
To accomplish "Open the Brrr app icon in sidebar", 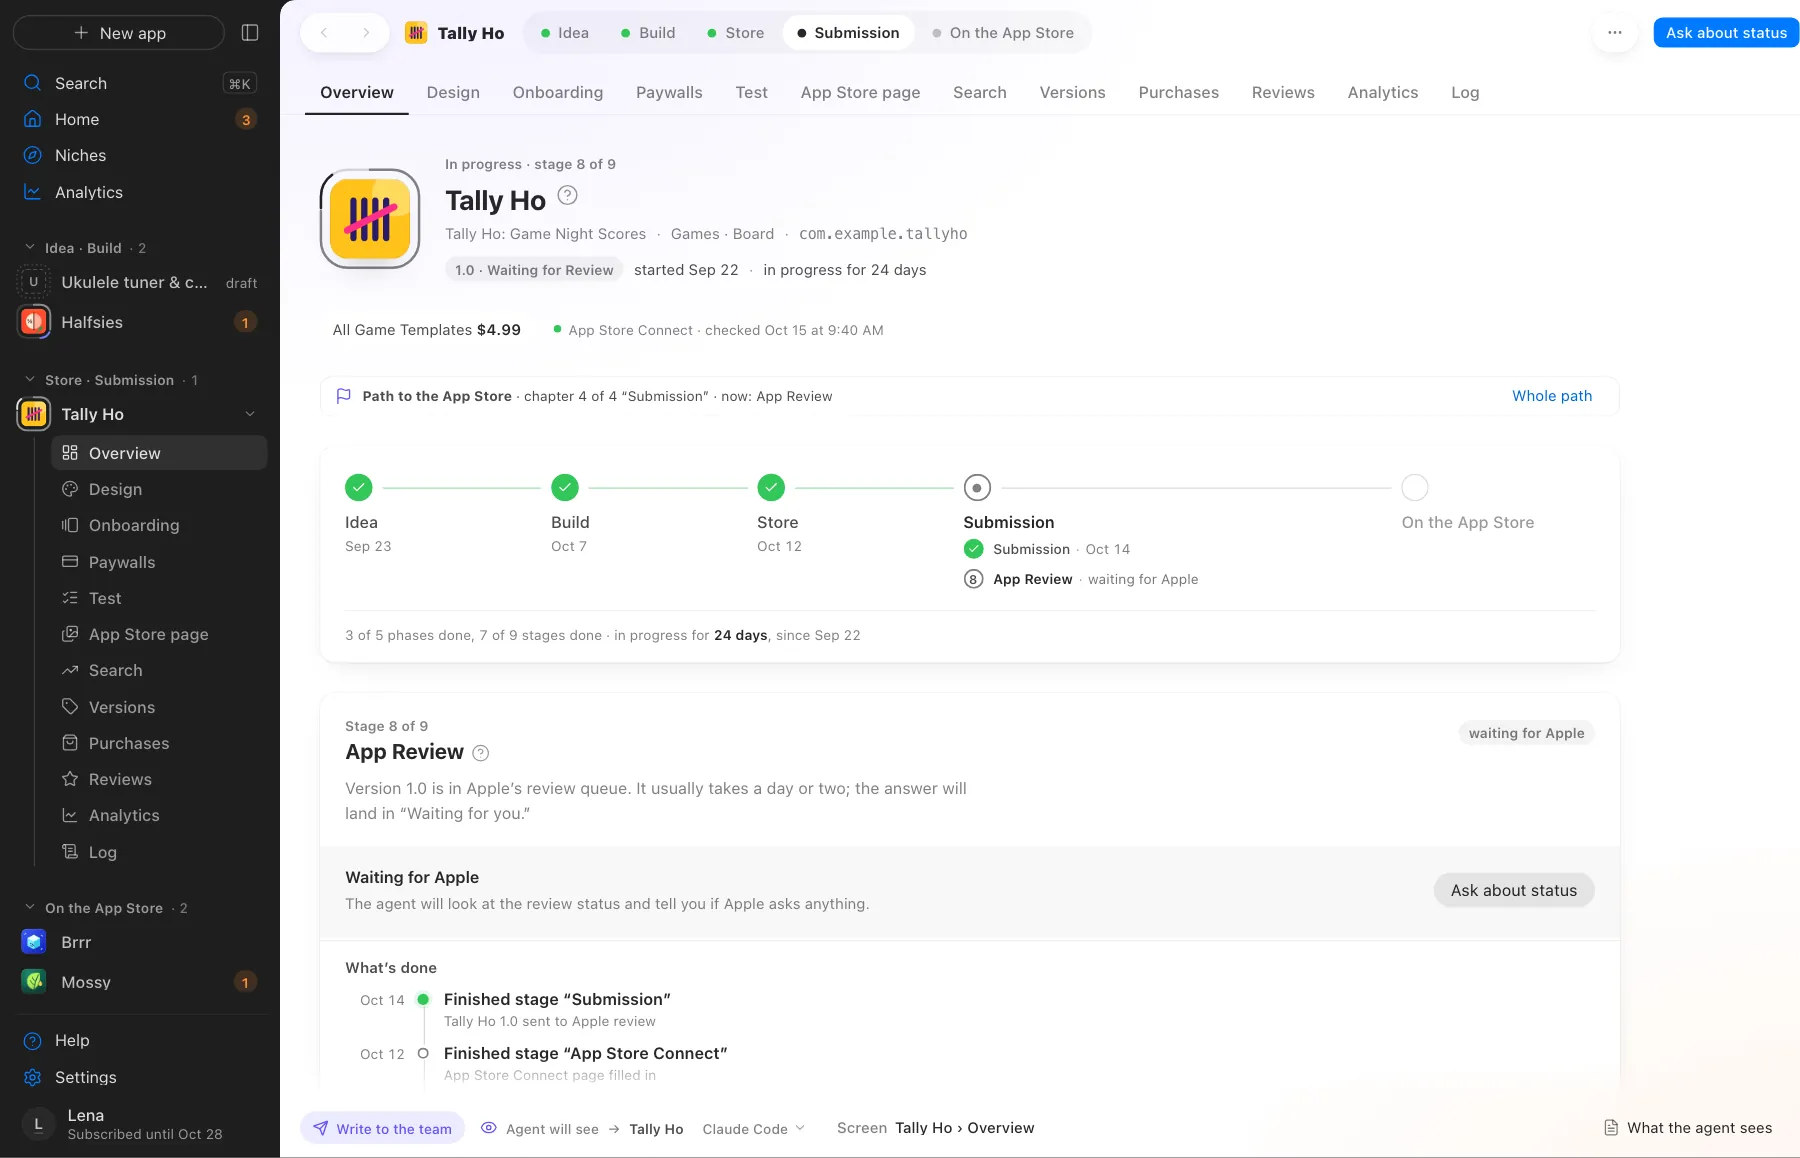I will click(x=34, y=942).
